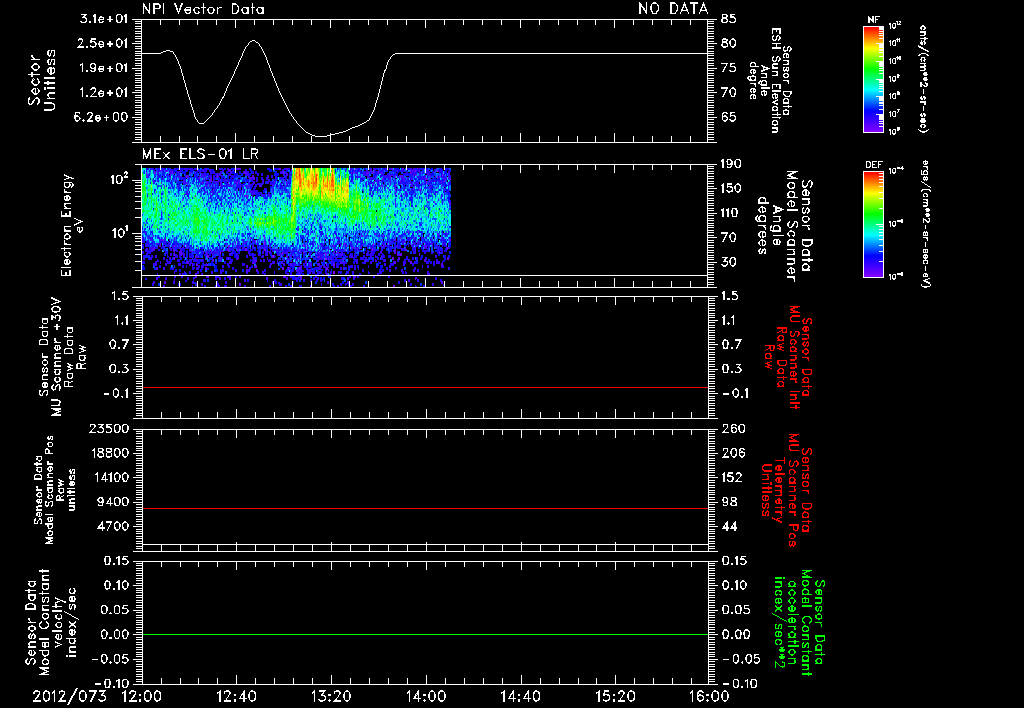This screenshot has height=708, width=1024.
Task: Select the 'Sector Unitless' axis label
Action: point(42,80)
